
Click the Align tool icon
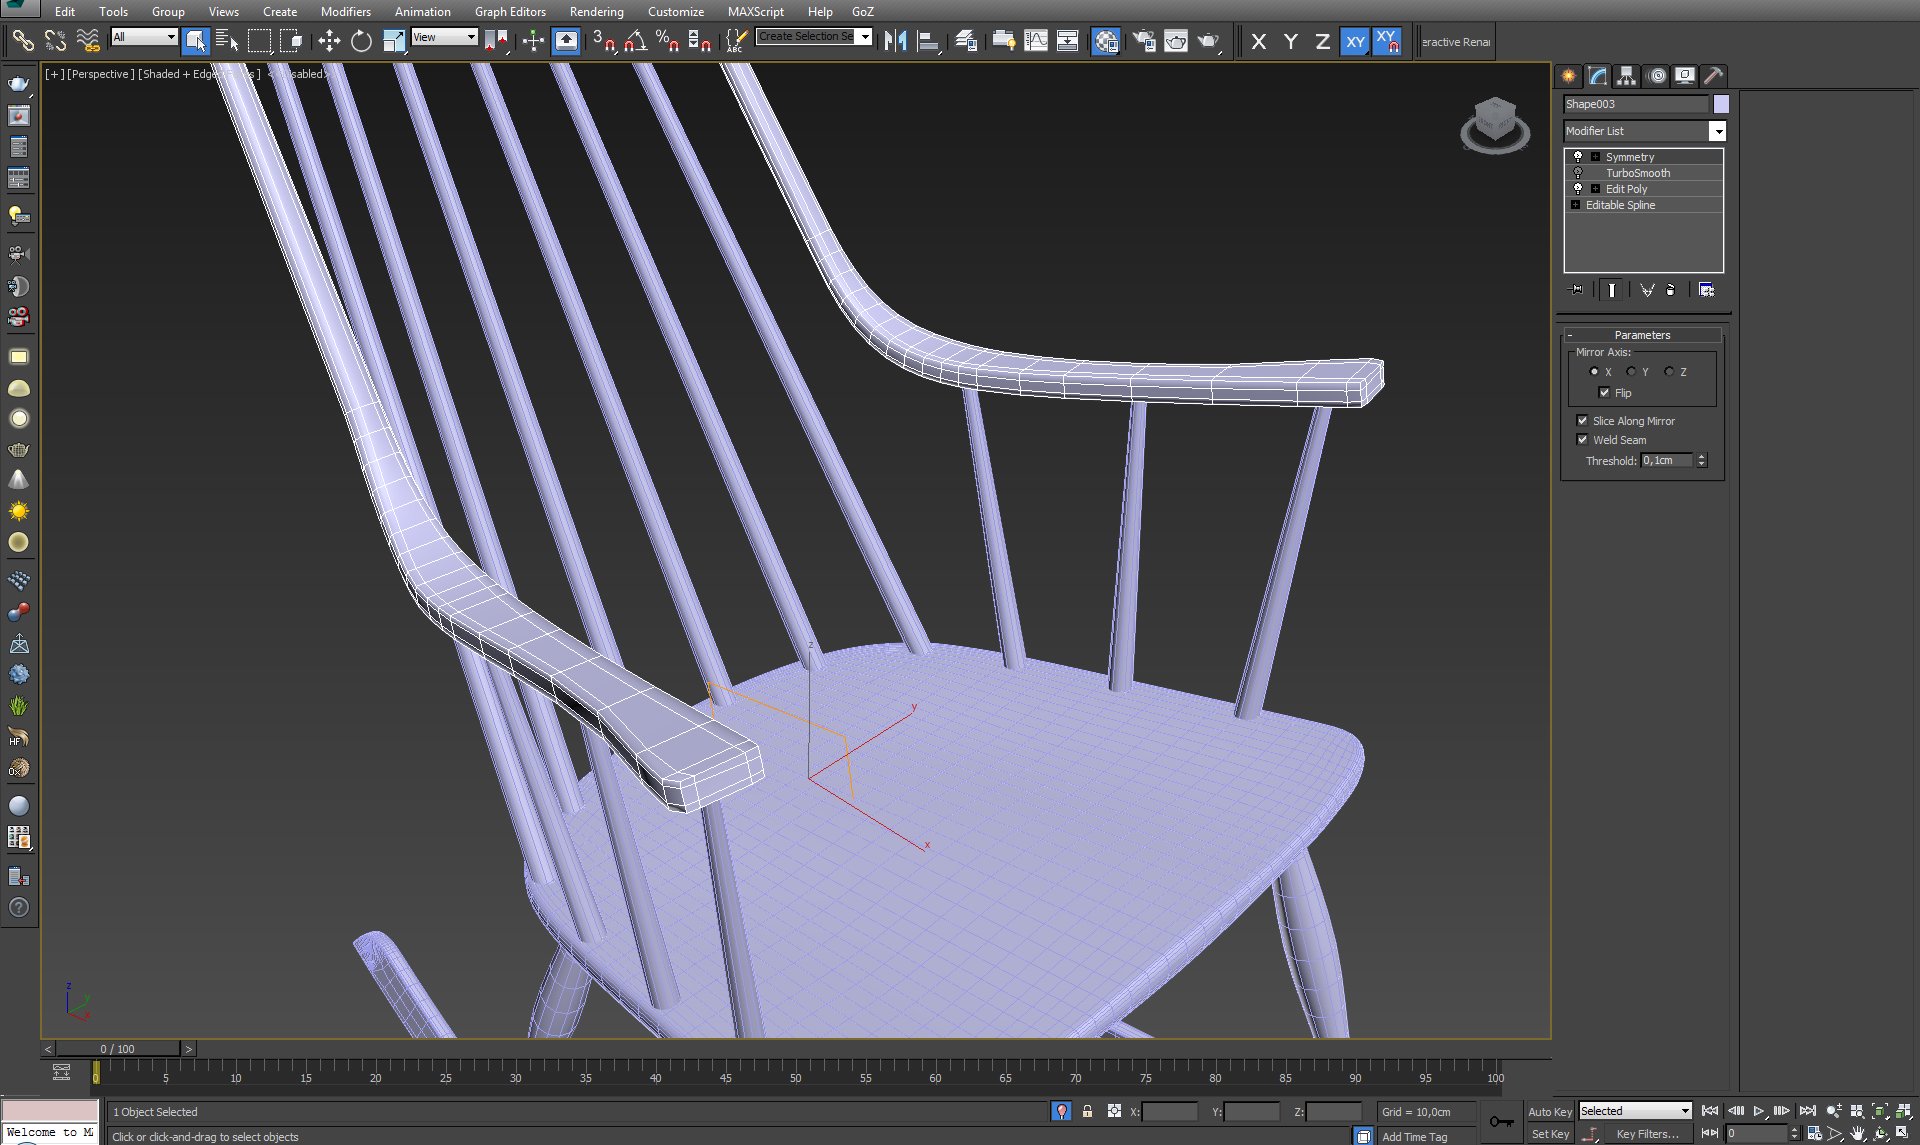929,41
